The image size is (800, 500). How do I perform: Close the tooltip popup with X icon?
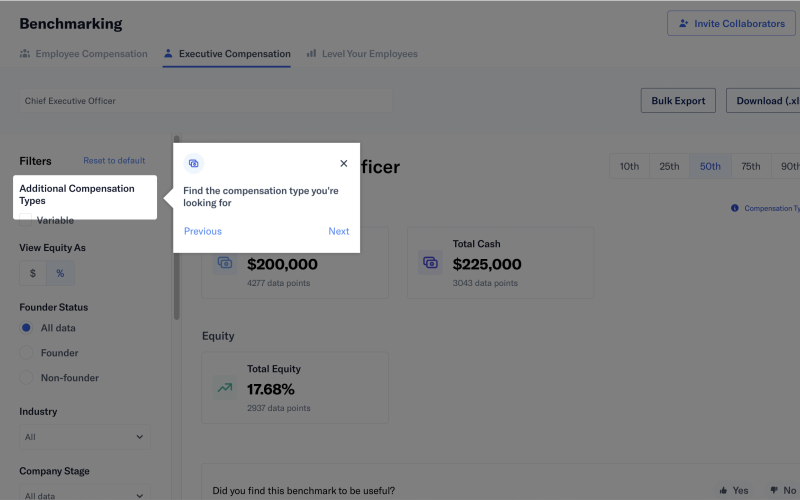pyautogui.click(x=344, y=163)
